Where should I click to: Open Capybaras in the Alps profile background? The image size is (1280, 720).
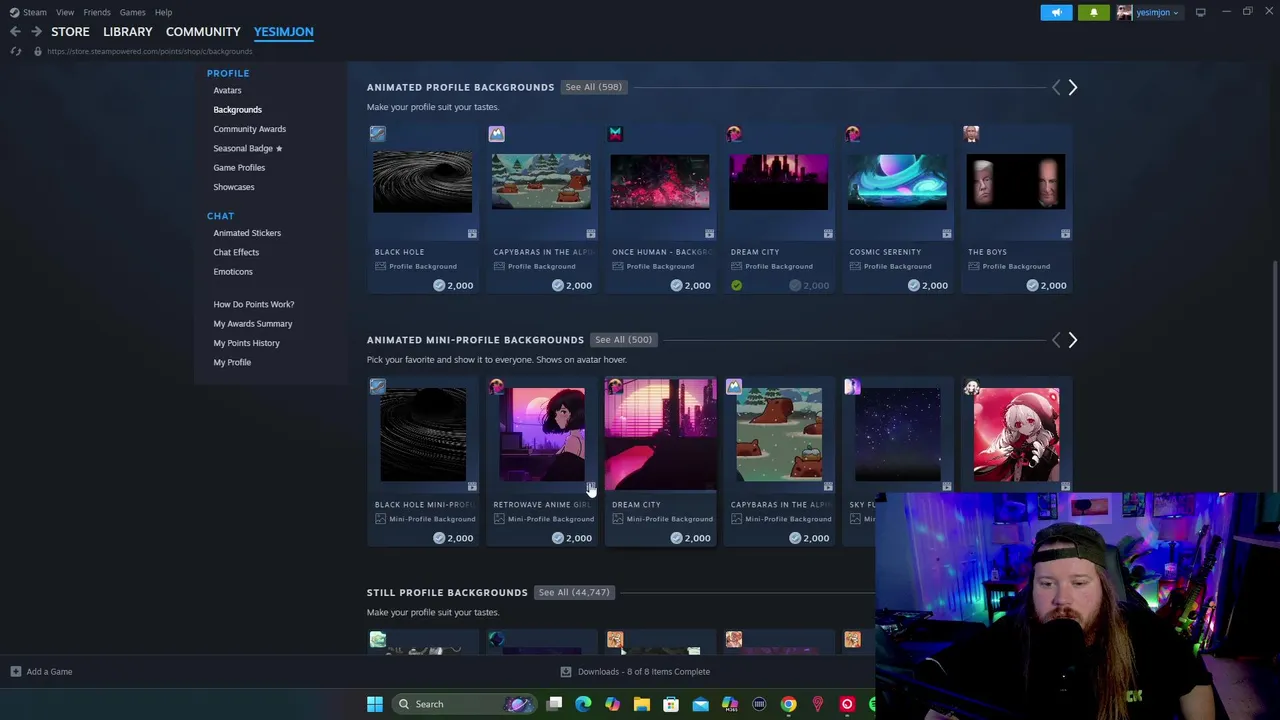pos(541,182)
